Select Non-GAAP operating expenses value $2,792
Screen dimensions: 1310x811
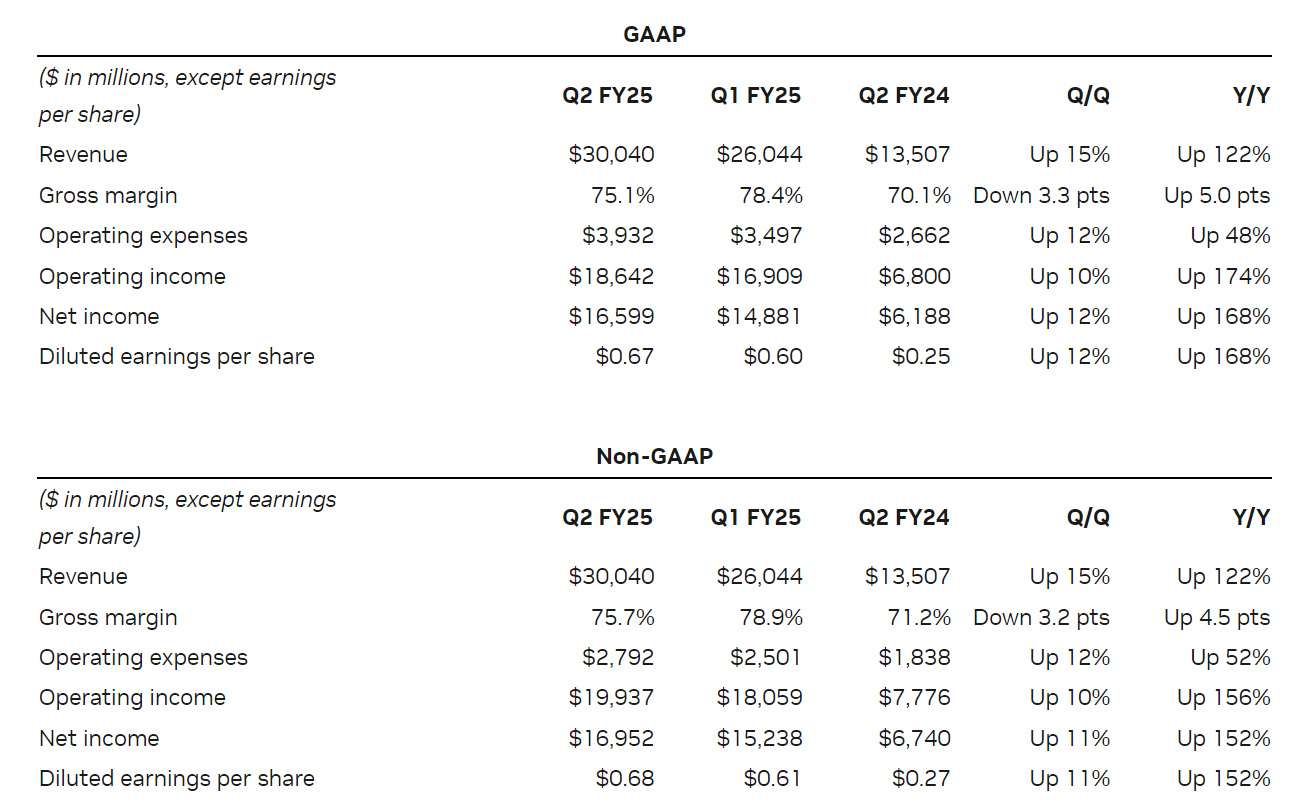(x=618, y=658)
